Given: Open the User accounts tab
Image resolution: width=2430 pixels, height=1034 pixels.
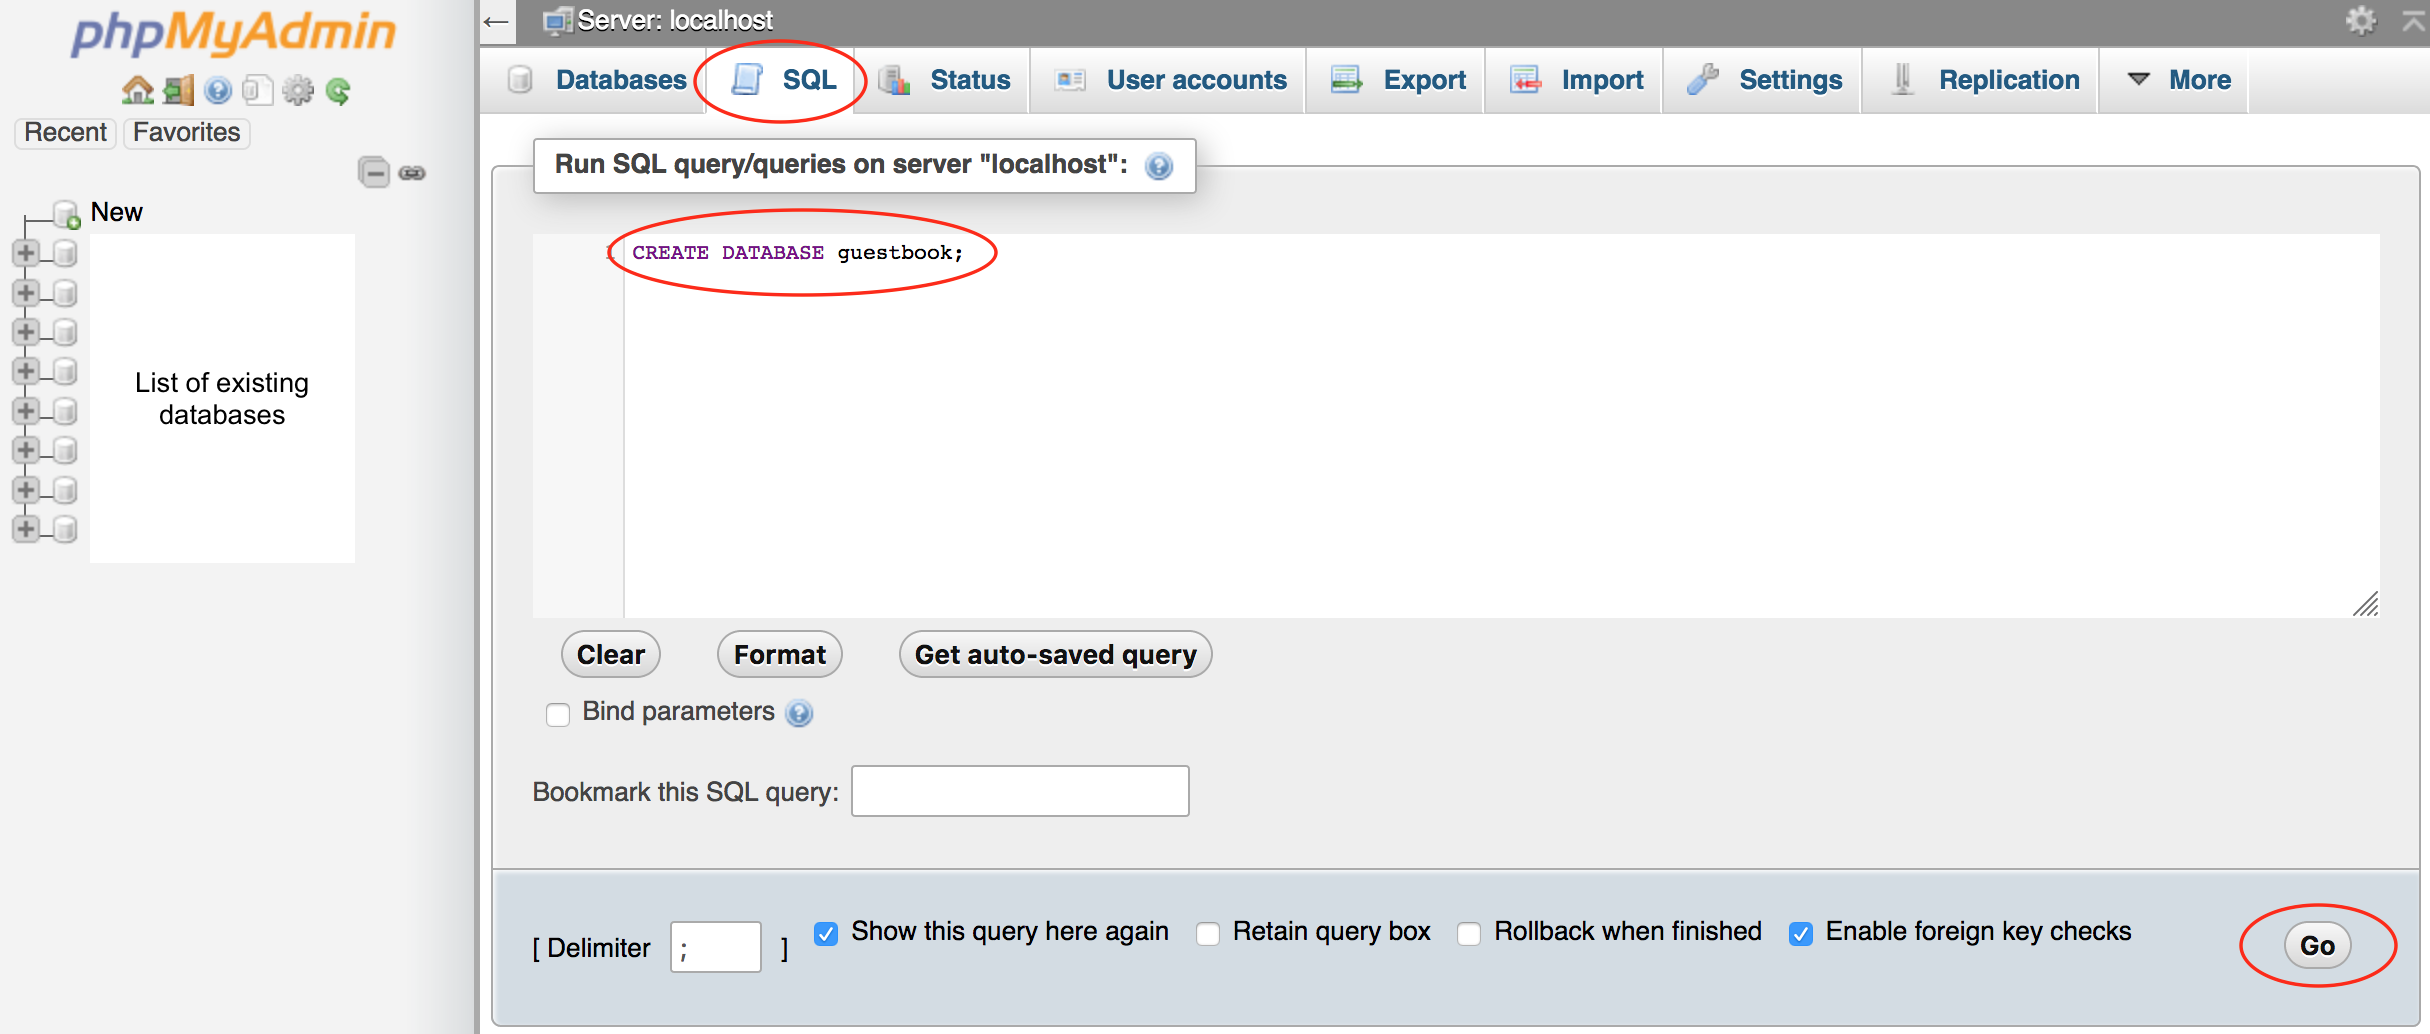Looking at the screenshot, I should pyautogui.click(x=1195, y=80).
